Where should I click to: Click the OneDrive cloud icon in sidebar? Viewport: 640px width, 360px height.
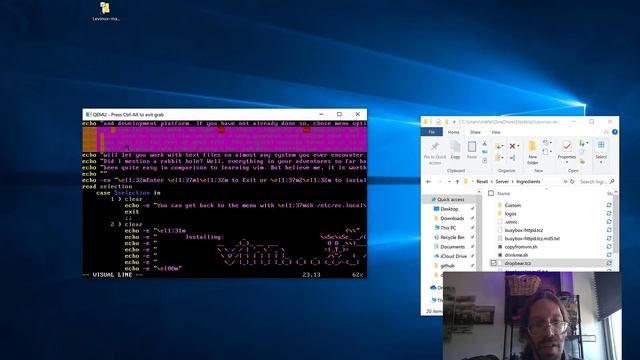pos(433,287)
